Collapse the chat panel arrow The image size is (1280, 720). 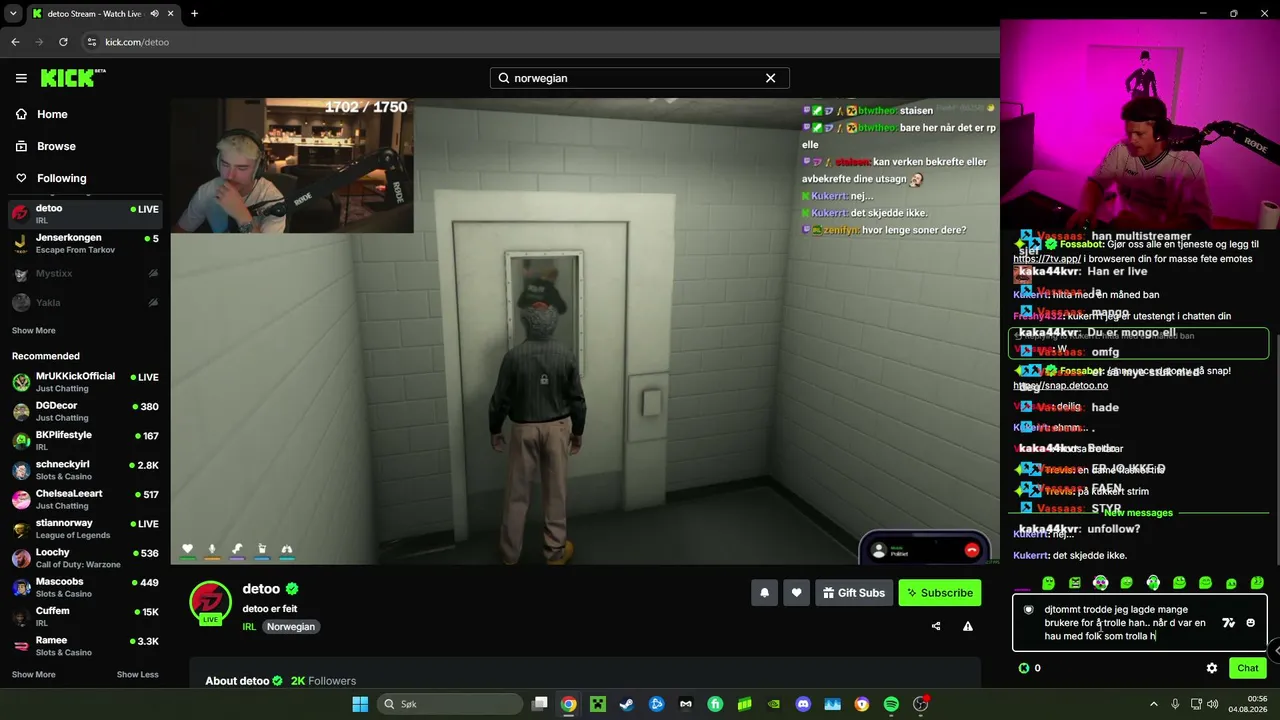pos(1275,650)
